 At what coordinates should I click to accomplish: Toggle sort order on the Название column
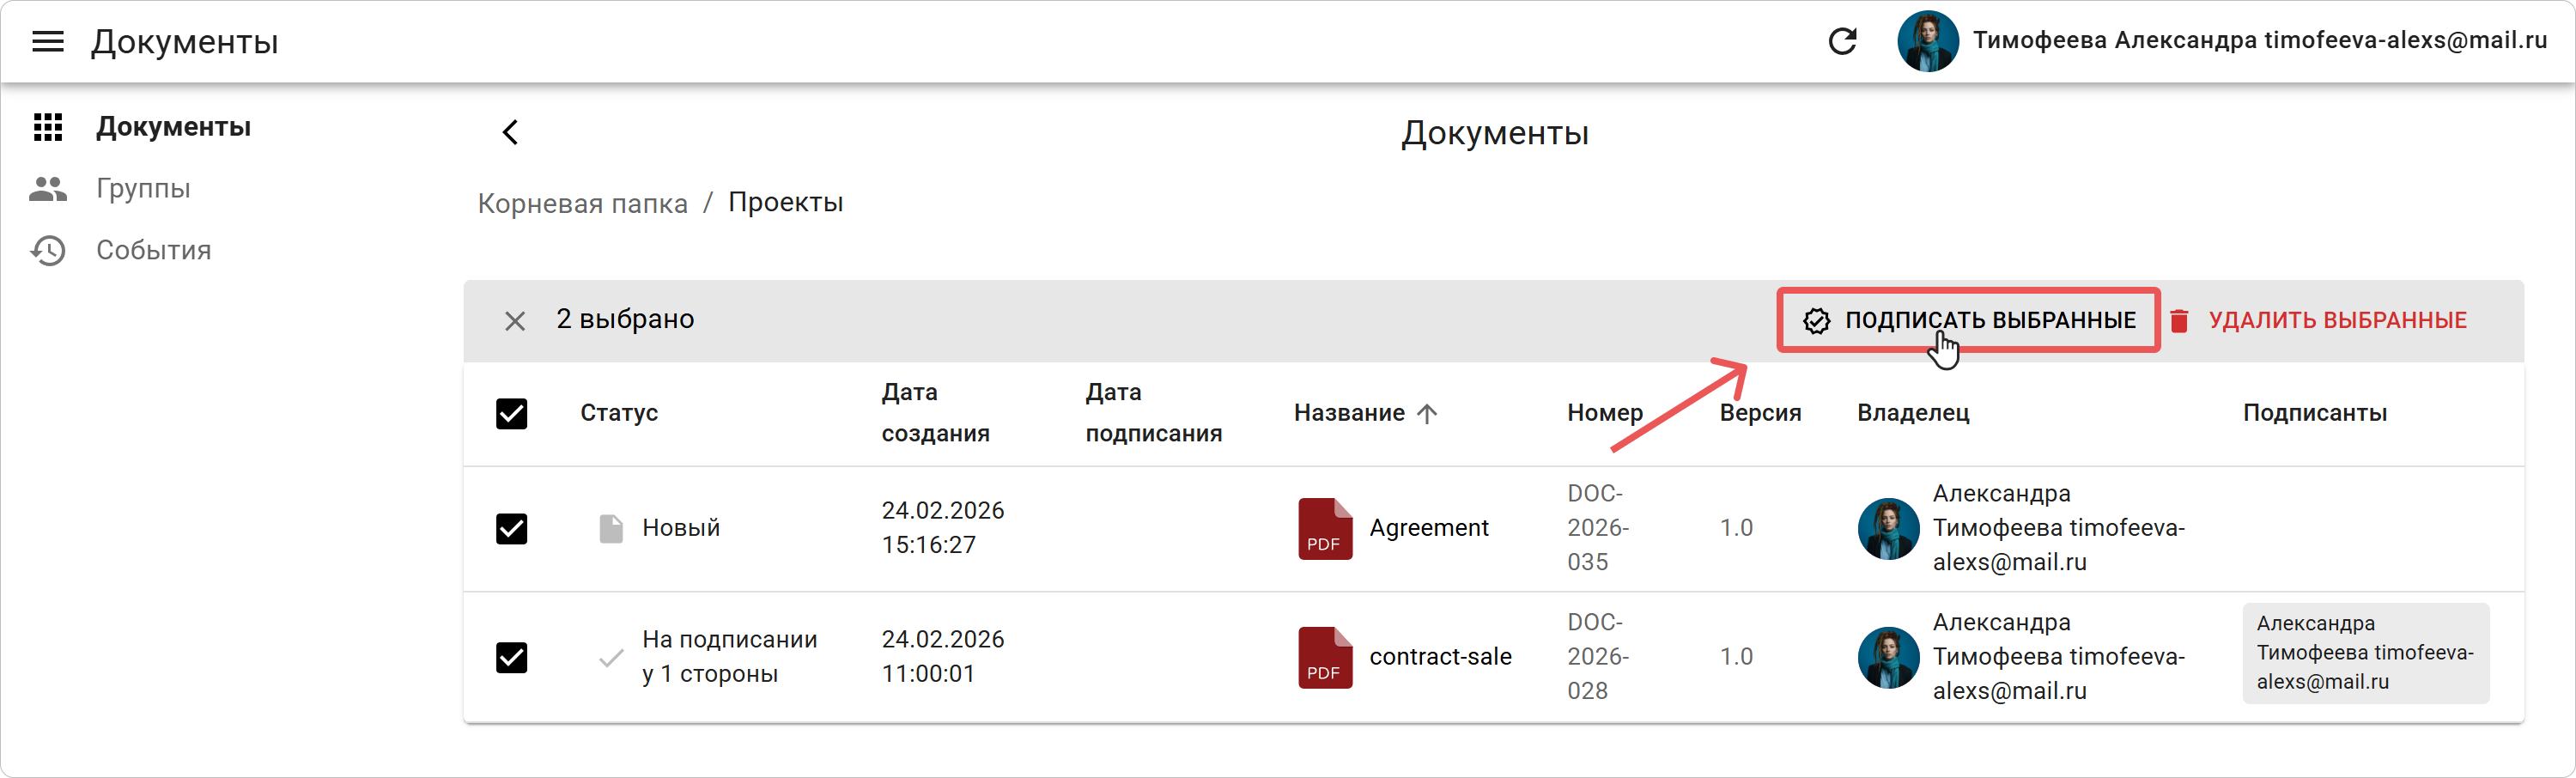pyautogui.click(x=1428, y=413)
